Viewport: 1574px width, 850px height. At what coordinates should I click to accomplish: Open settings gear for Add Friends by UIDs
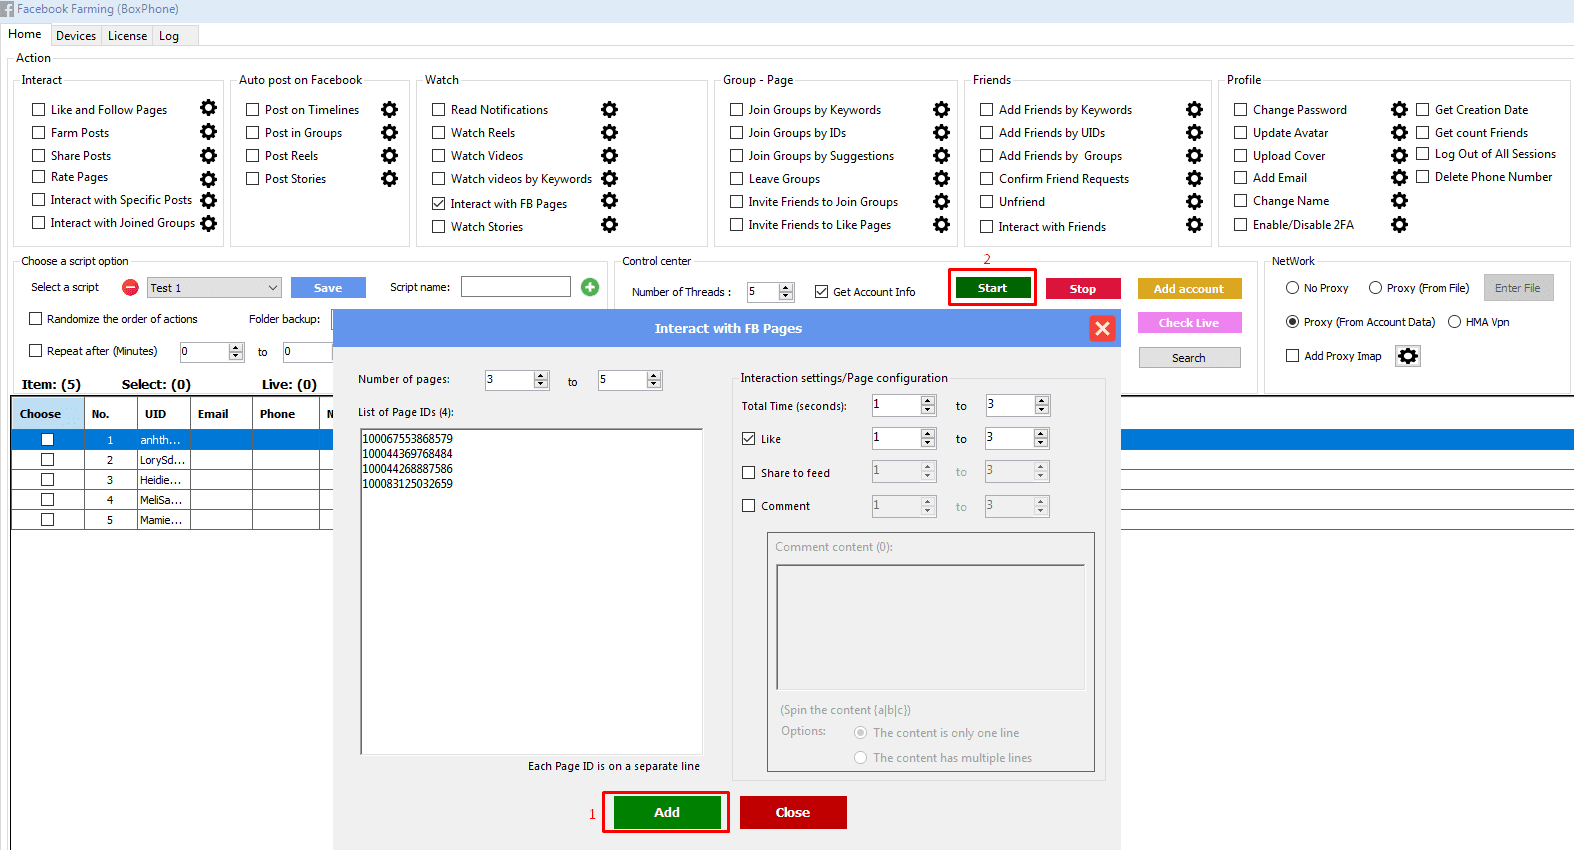(x=1194, y=132)
